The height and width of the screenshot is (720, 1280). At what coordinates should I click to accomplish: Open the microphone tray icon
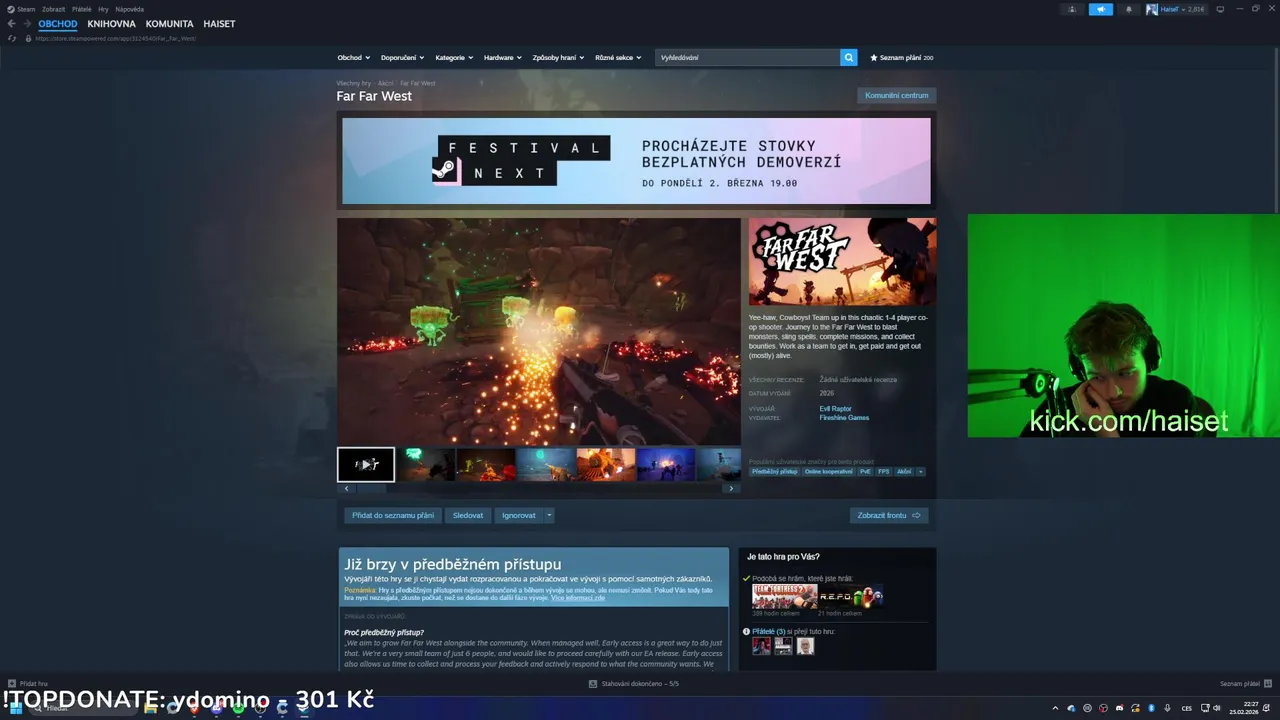1167,708
